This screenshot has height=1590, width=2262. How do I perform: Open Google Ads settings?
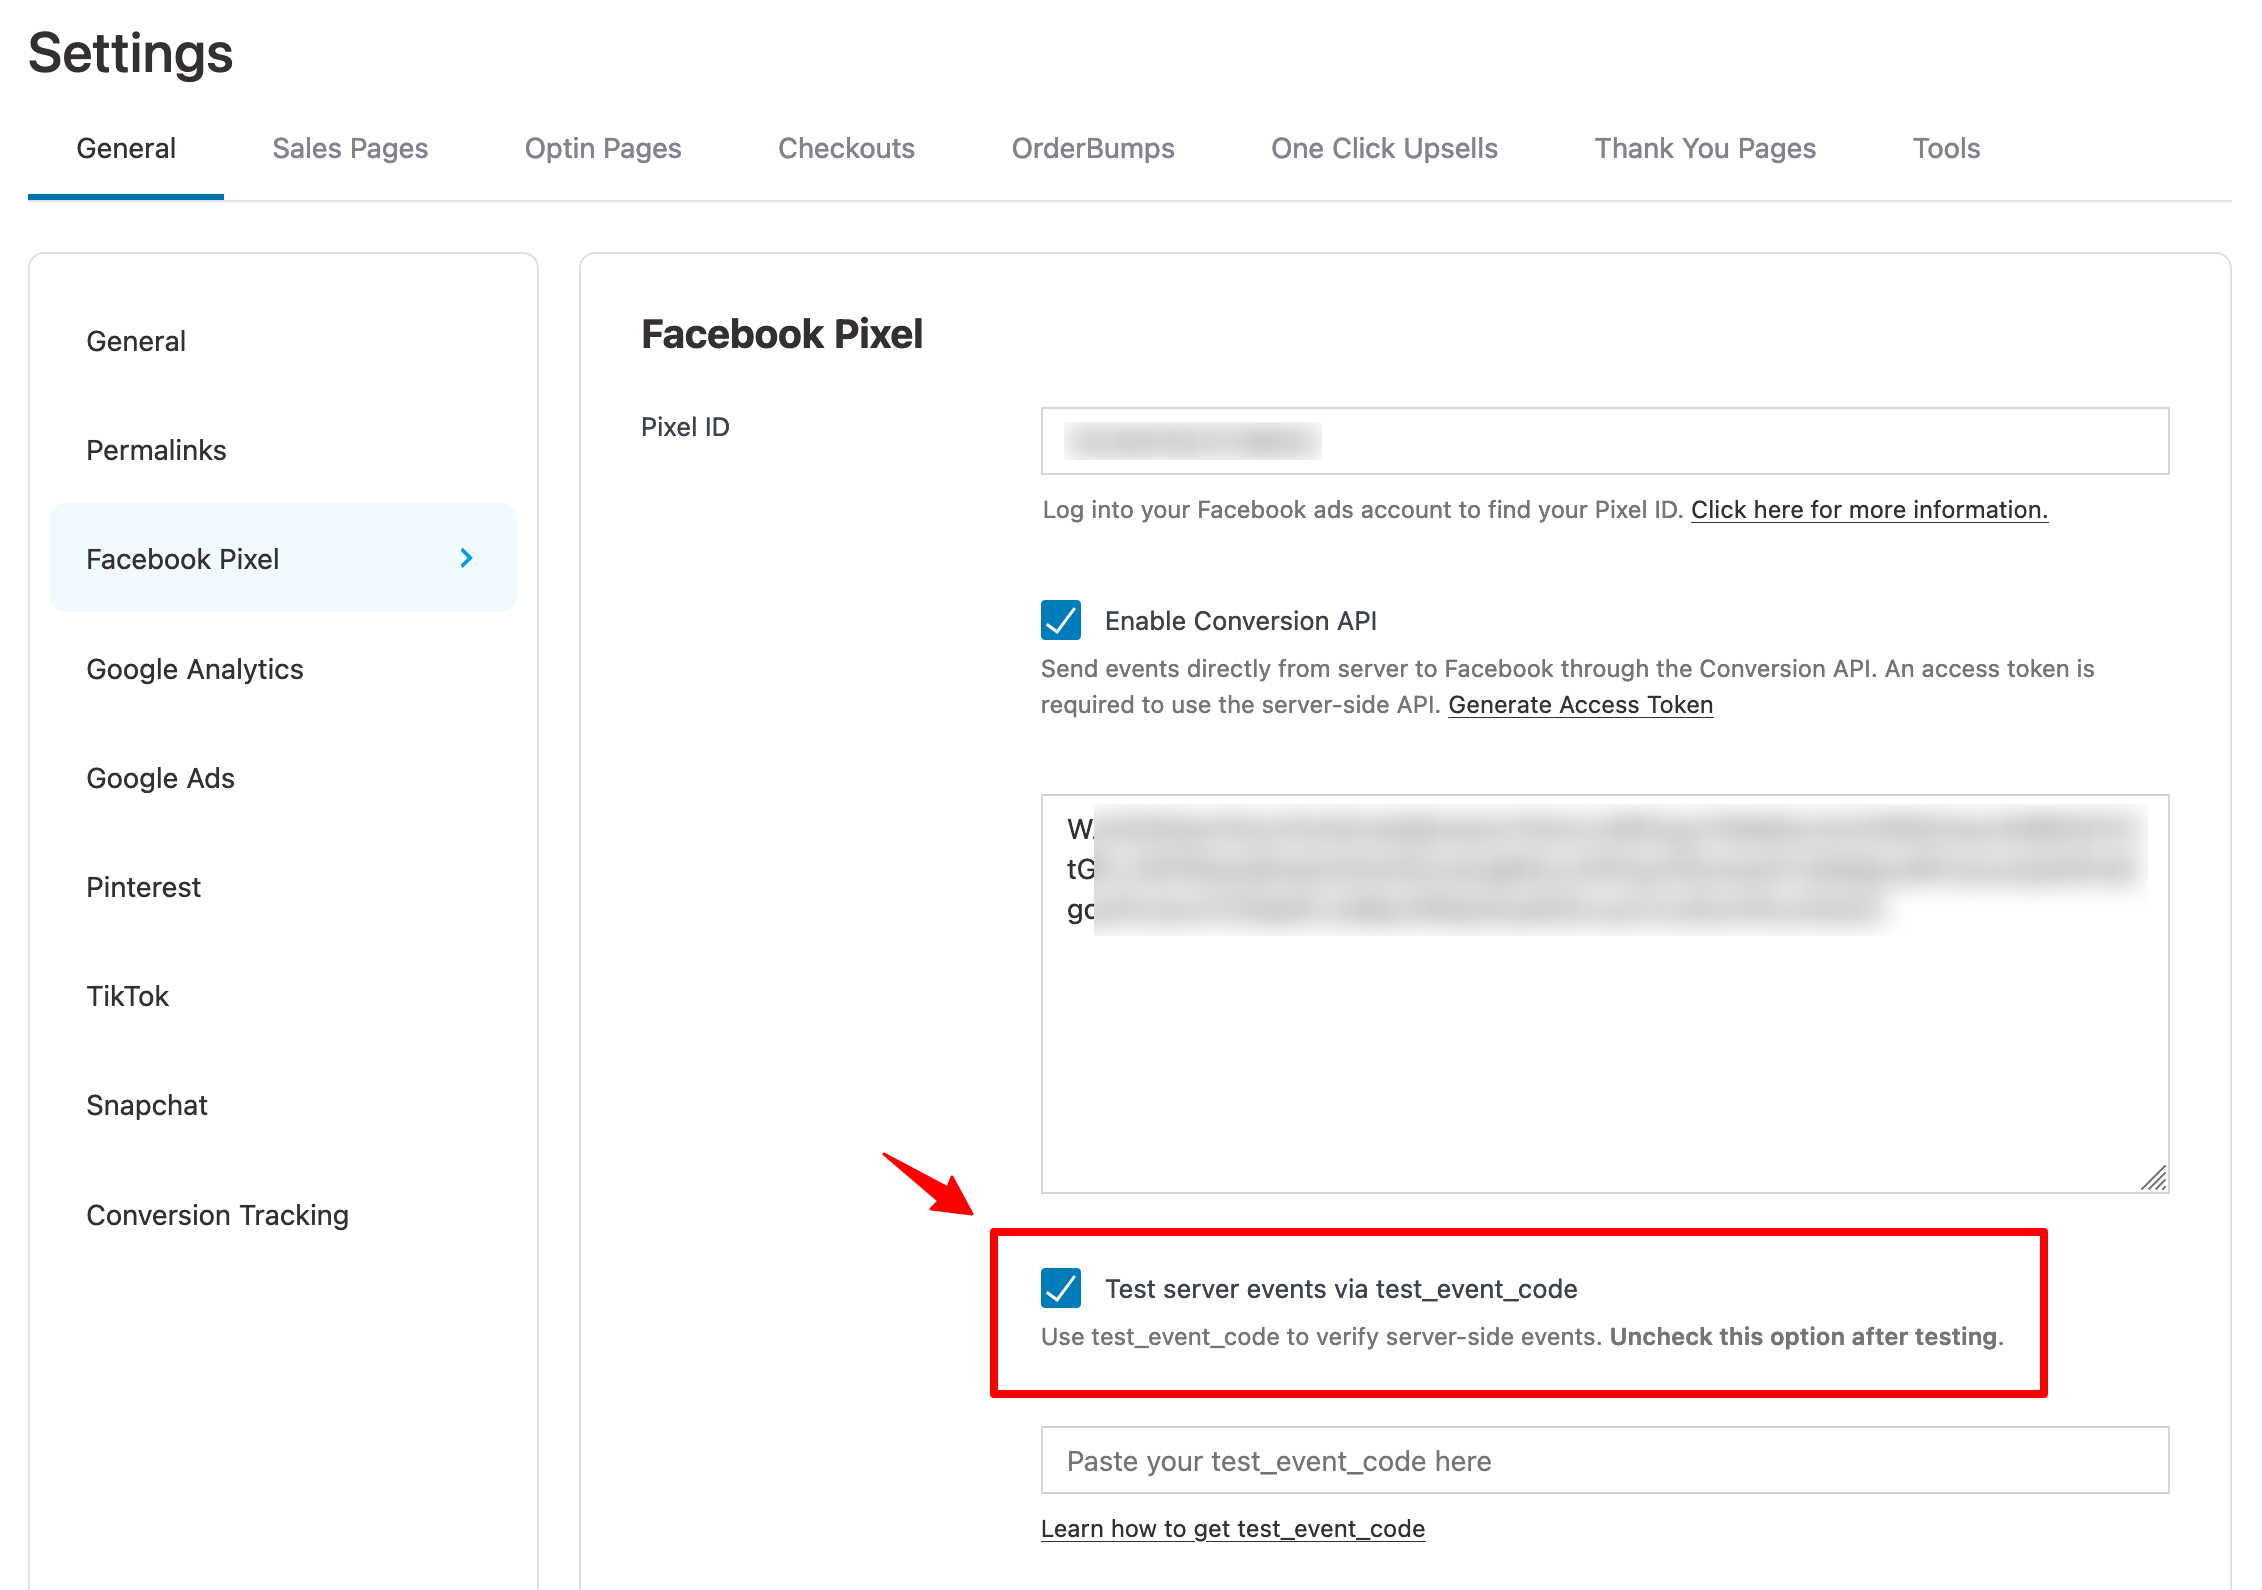pyautogui.click(x=160, y=777)
